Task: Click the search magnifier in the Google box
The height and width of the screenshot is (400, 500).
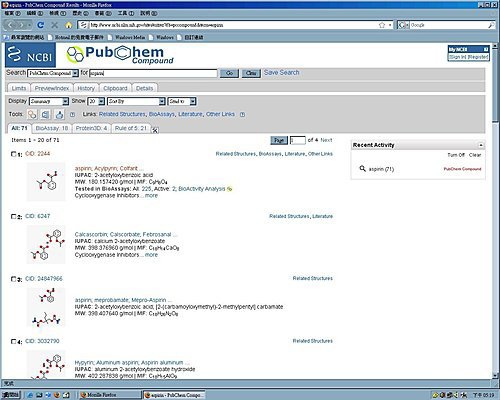Action: 491,25
